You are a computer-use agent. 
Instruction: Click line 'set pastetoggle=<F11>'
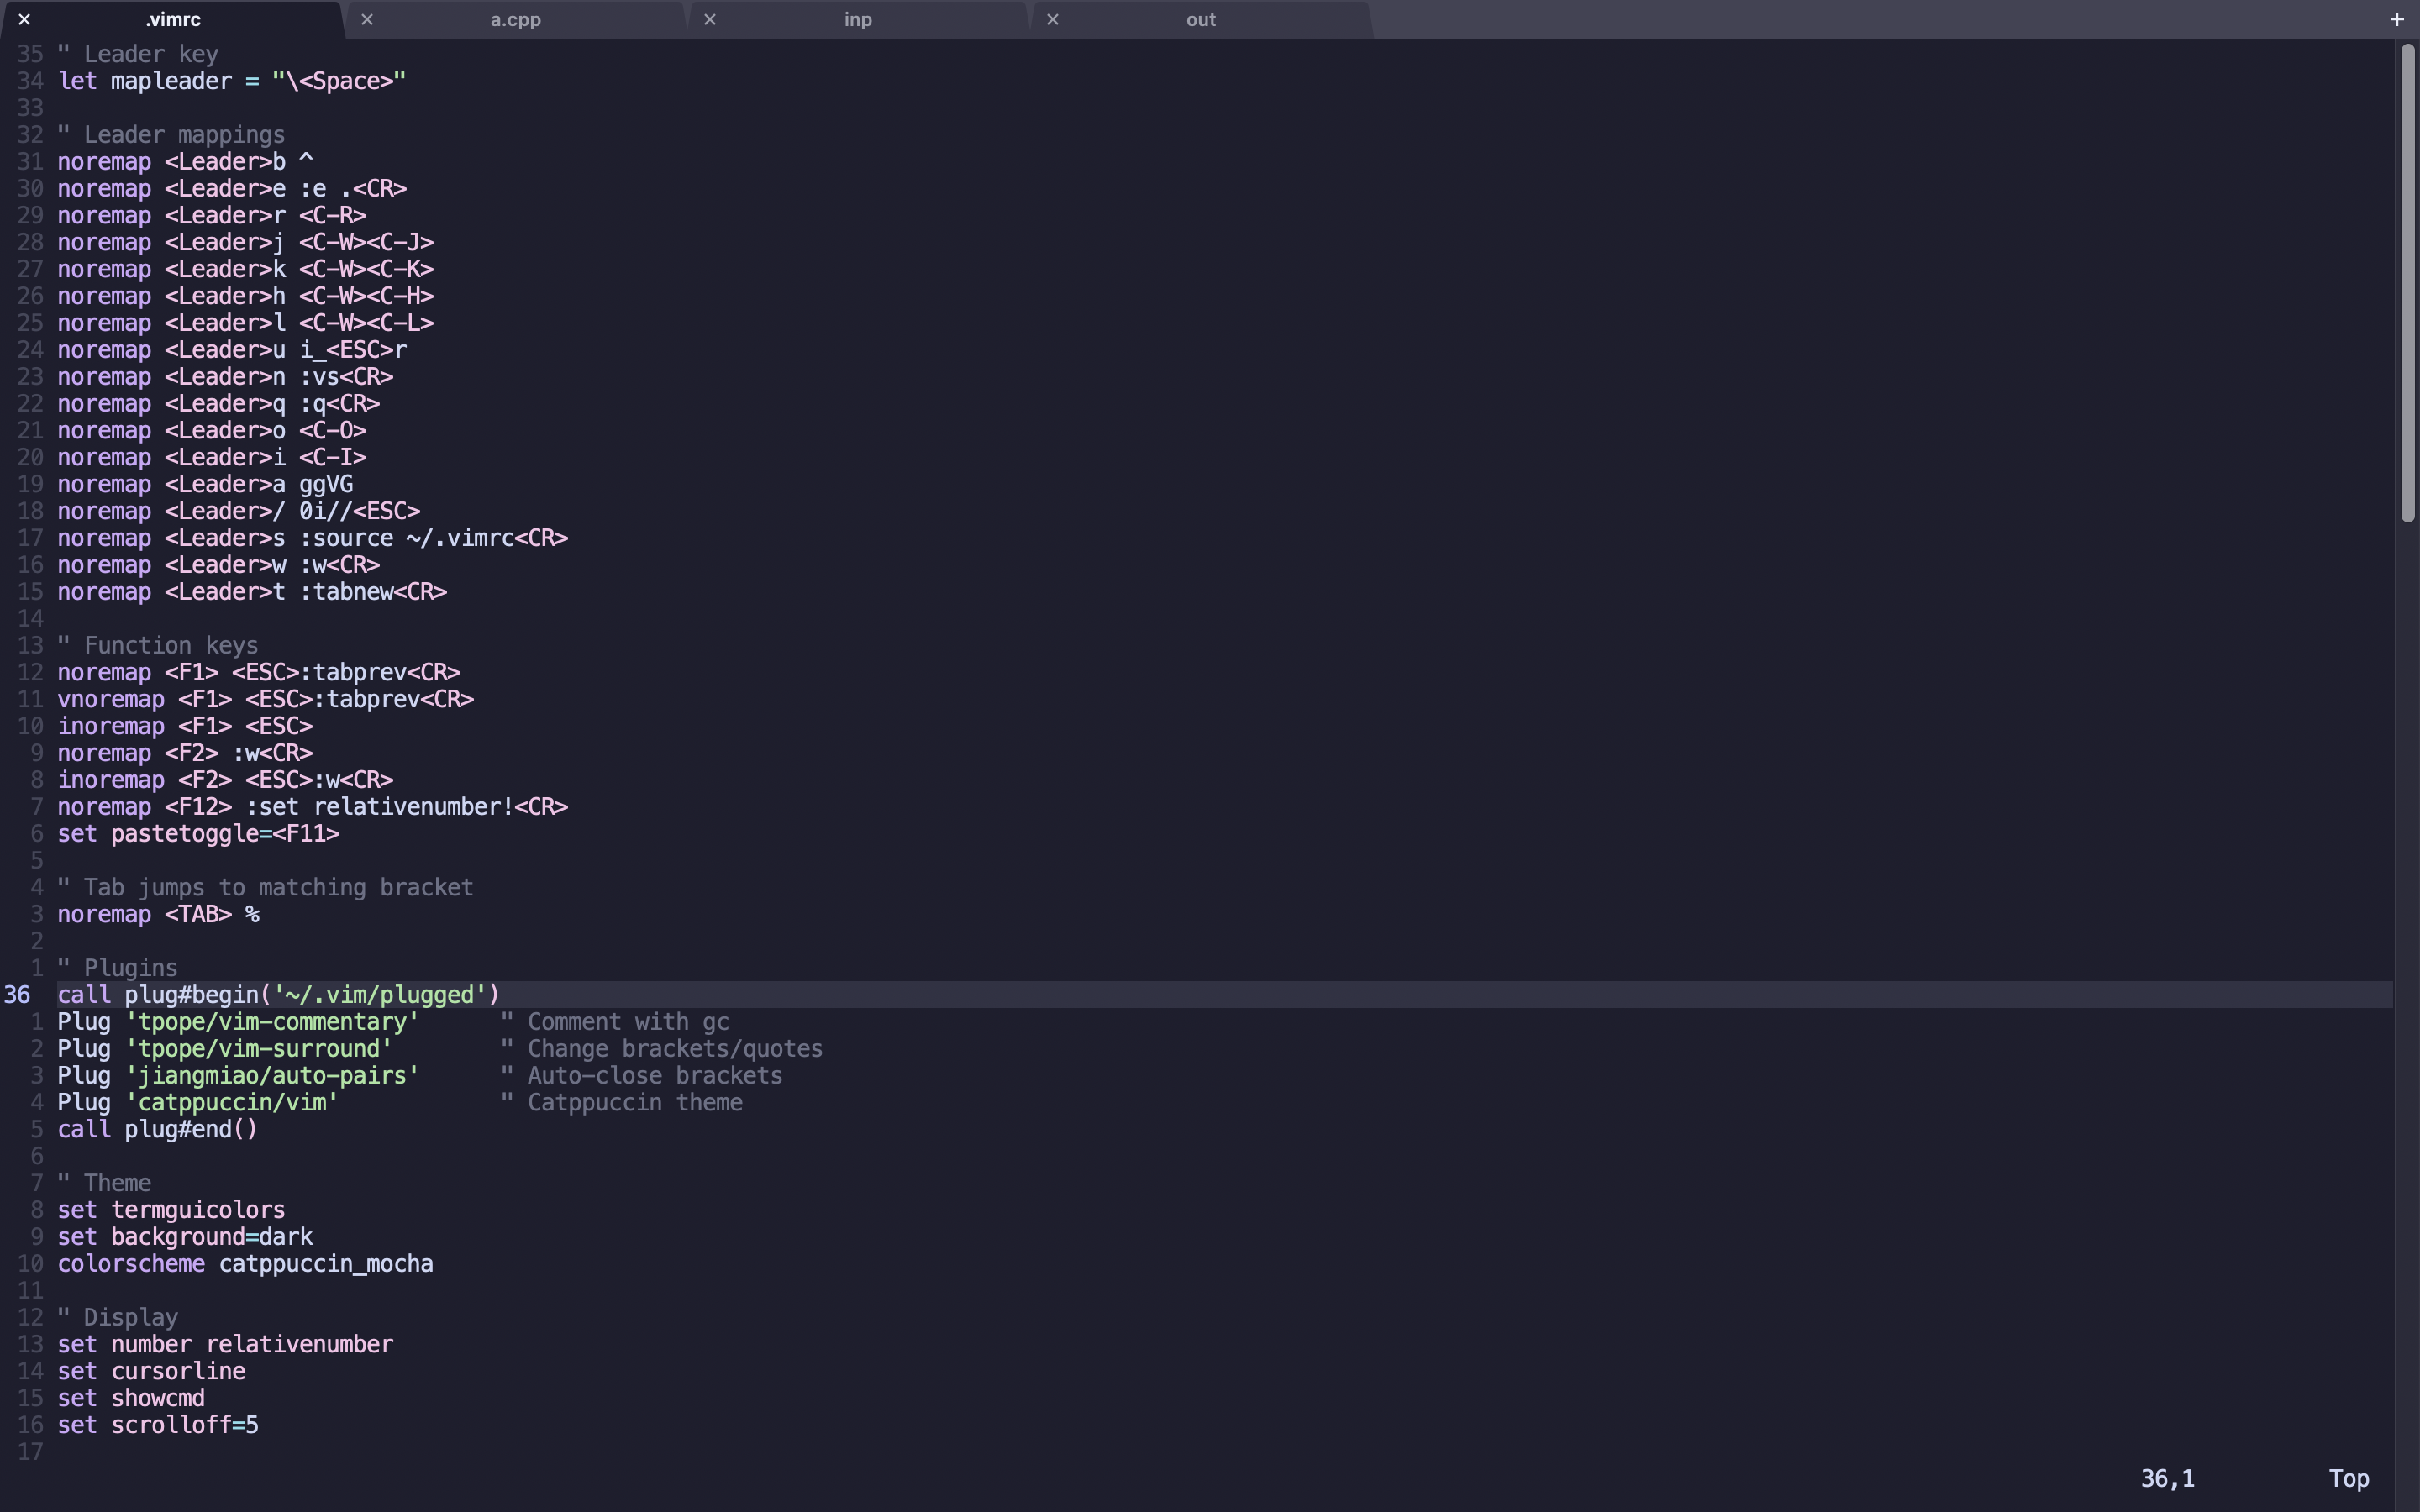pyautogui.click(x=198, y=834)
